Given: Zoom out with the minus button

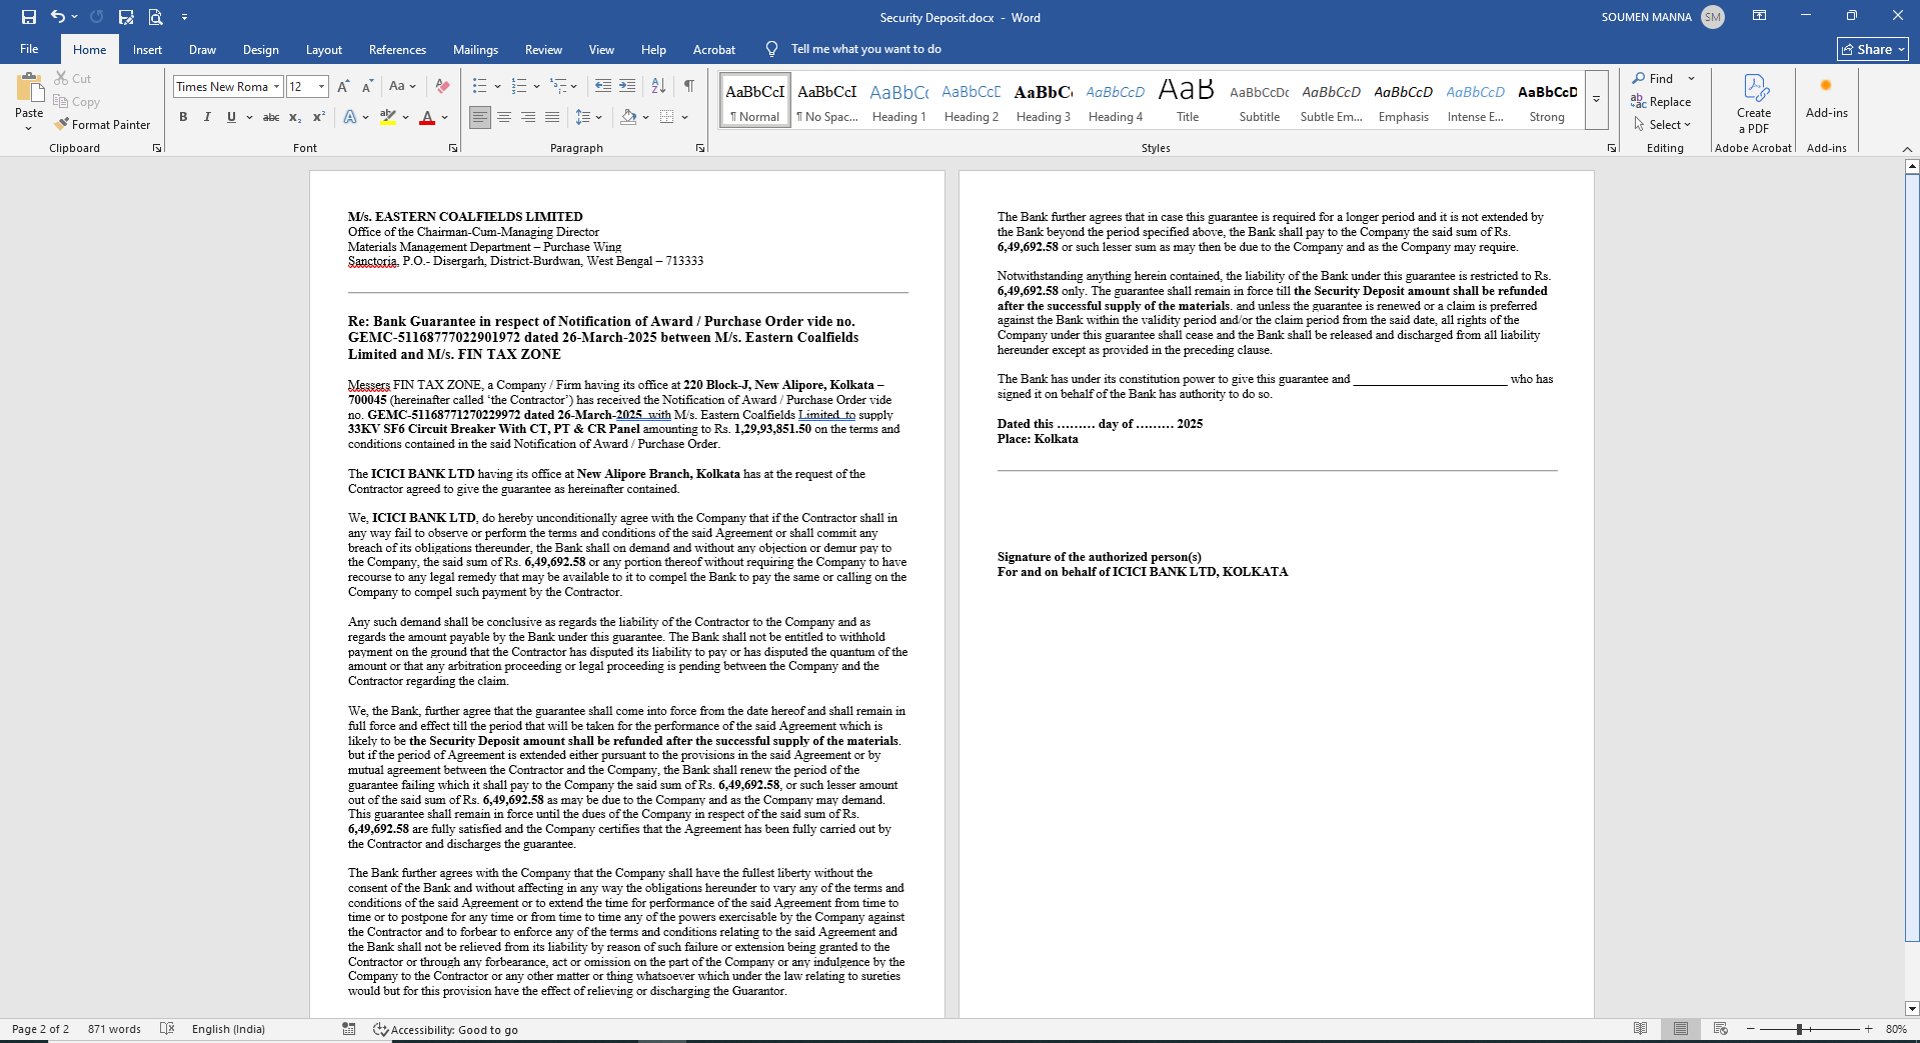Looking at the screenshot, I should pos(1751,1029).
